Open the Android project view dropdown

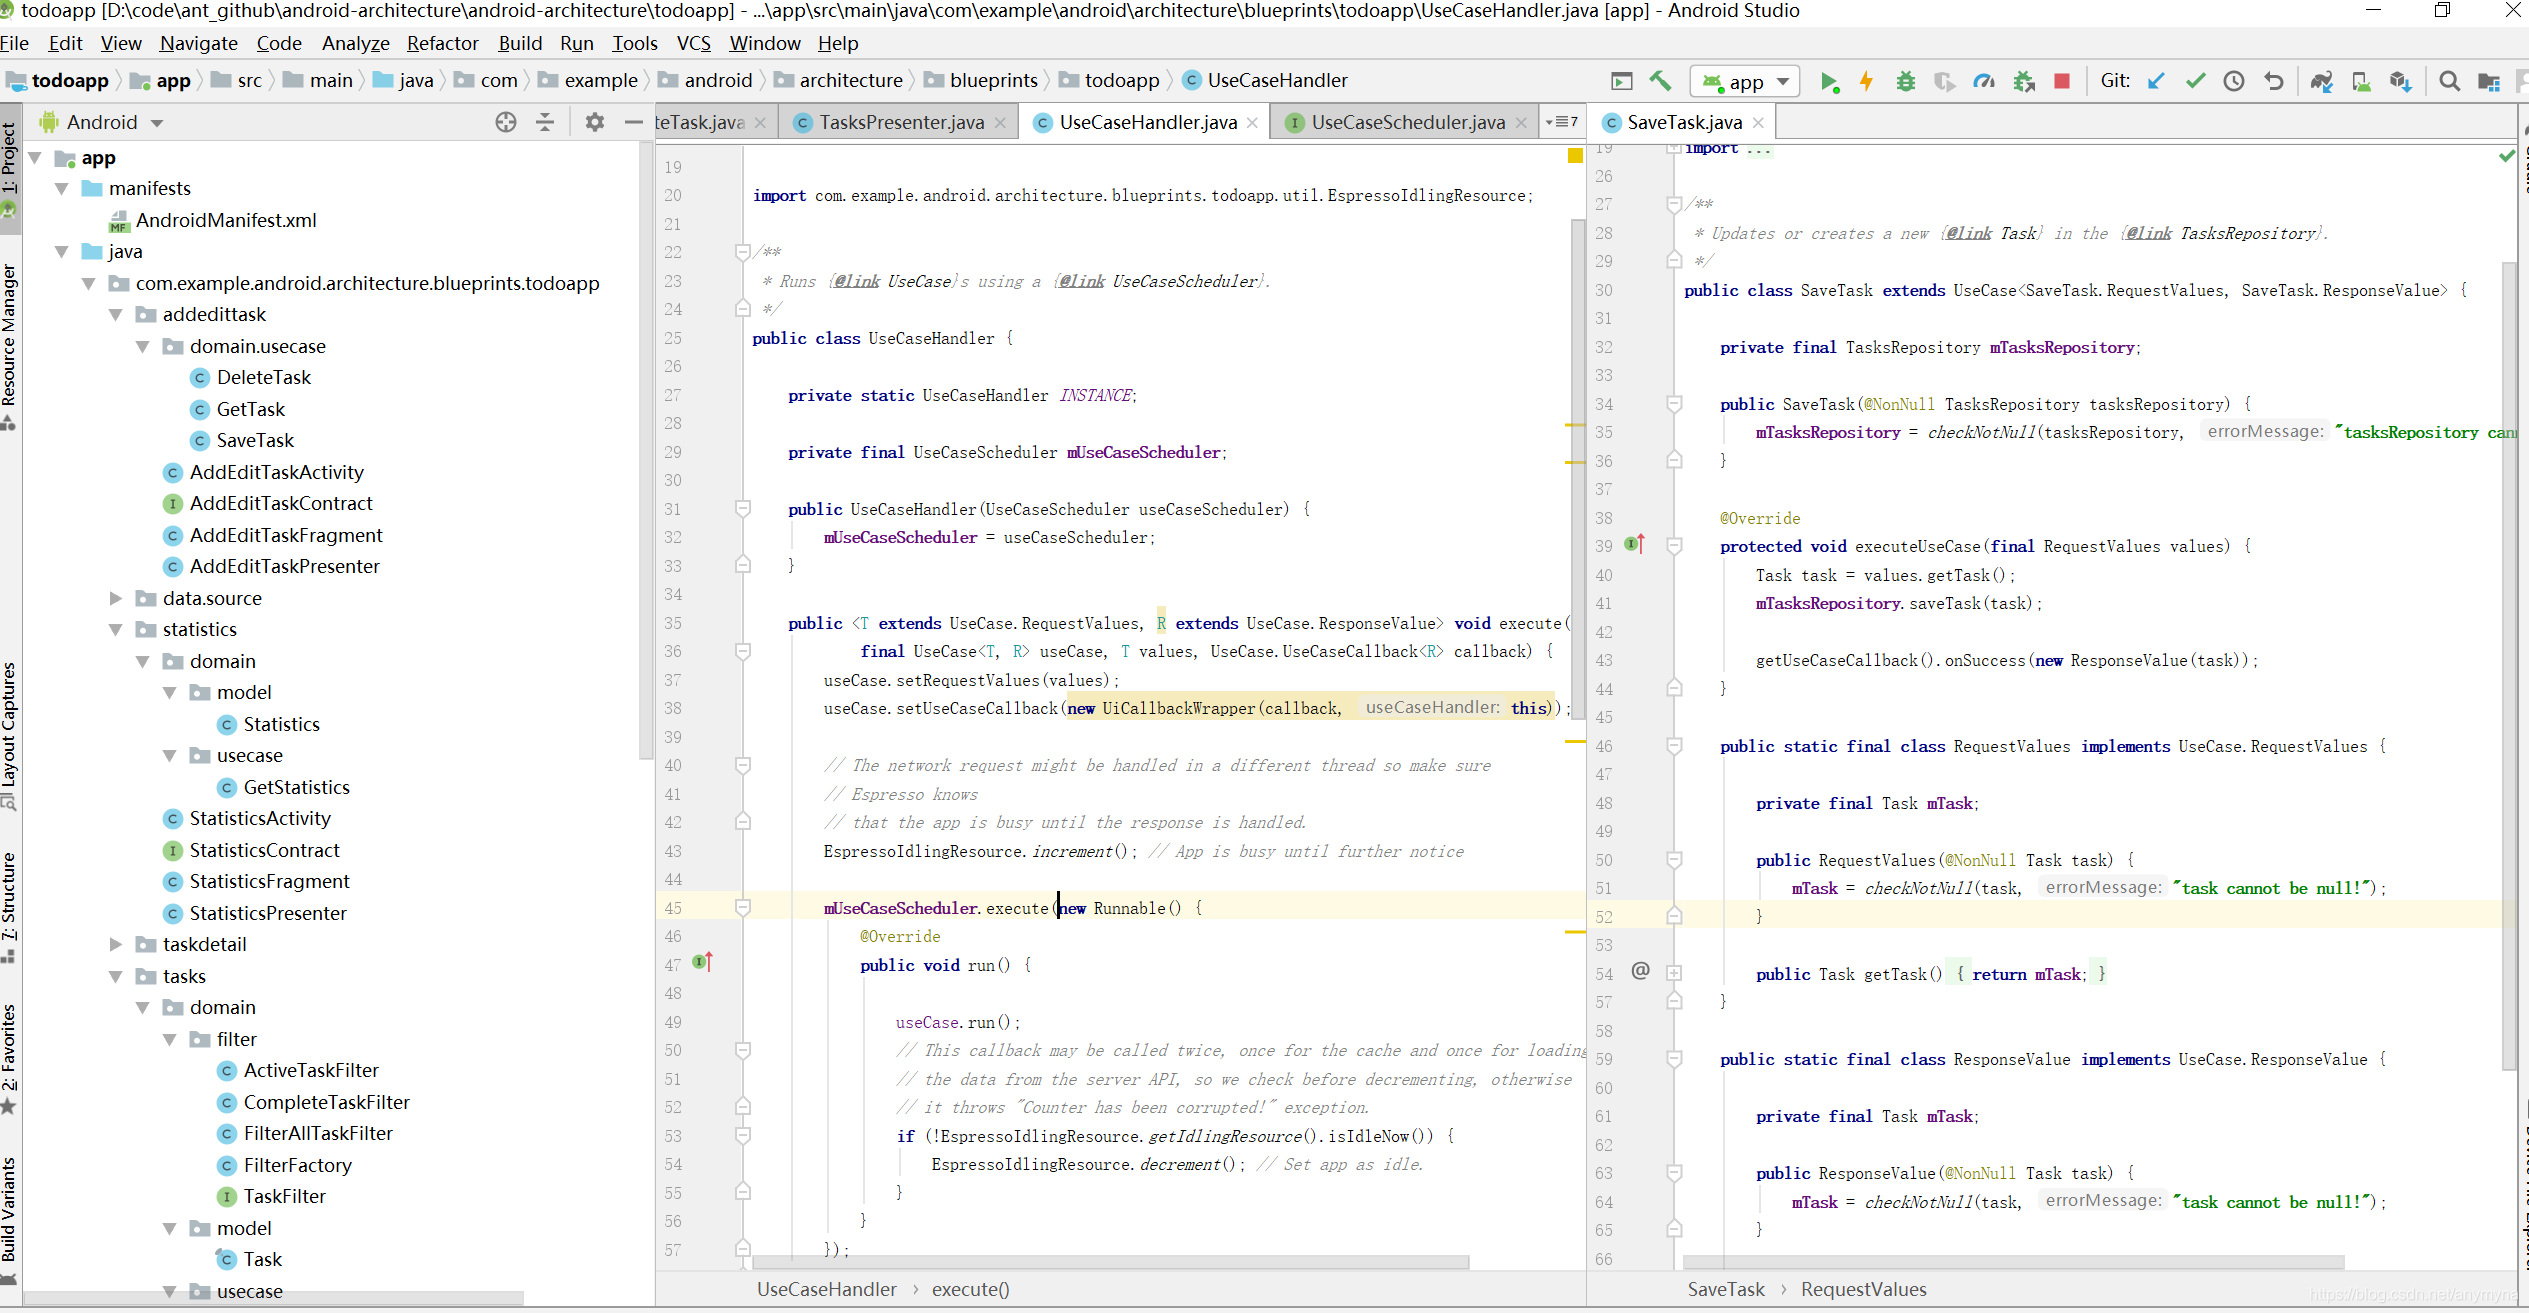157,123
